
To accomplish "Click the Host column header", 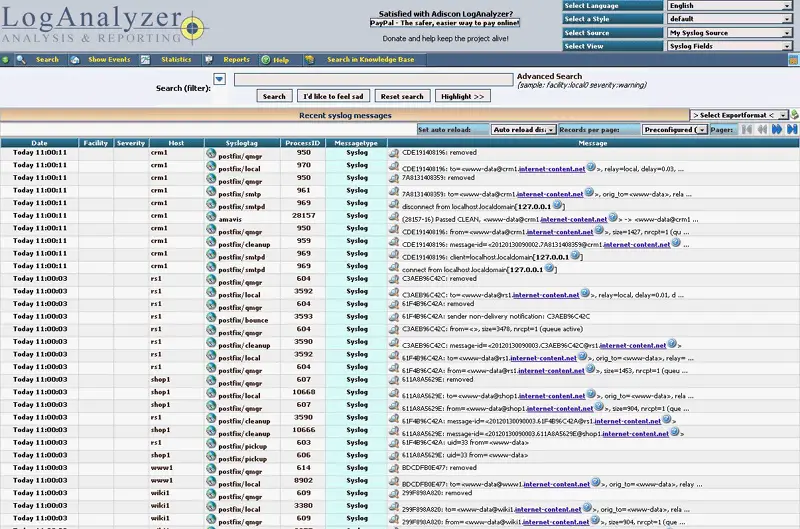I will coord(176,143).
